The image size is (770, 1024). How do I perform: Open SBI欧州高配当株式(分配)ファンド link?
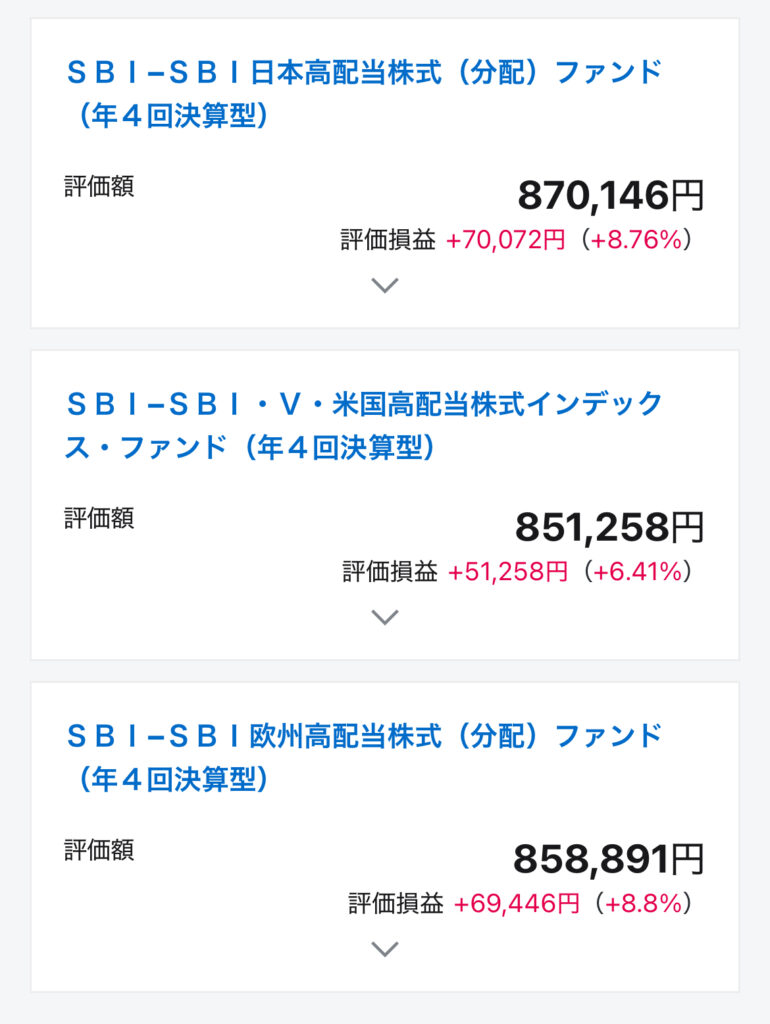(364, 757)
